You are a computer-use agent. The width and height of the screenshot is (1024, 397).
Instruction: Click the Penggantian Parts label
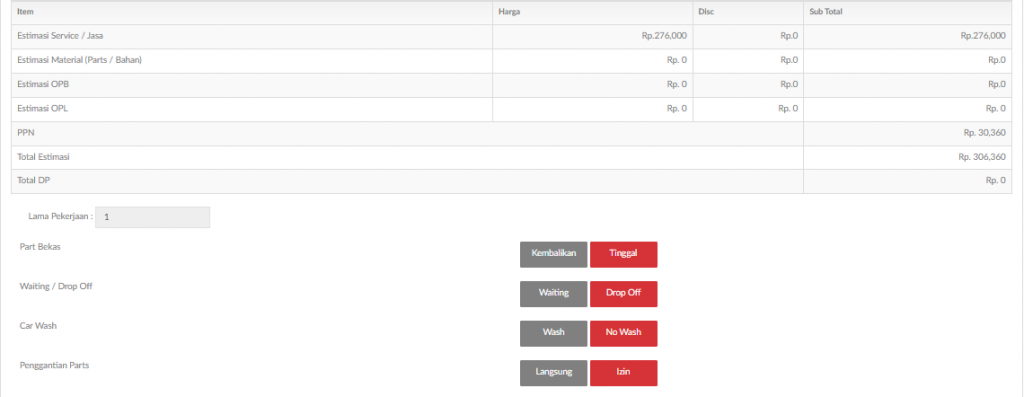click(x=54, y=365)
